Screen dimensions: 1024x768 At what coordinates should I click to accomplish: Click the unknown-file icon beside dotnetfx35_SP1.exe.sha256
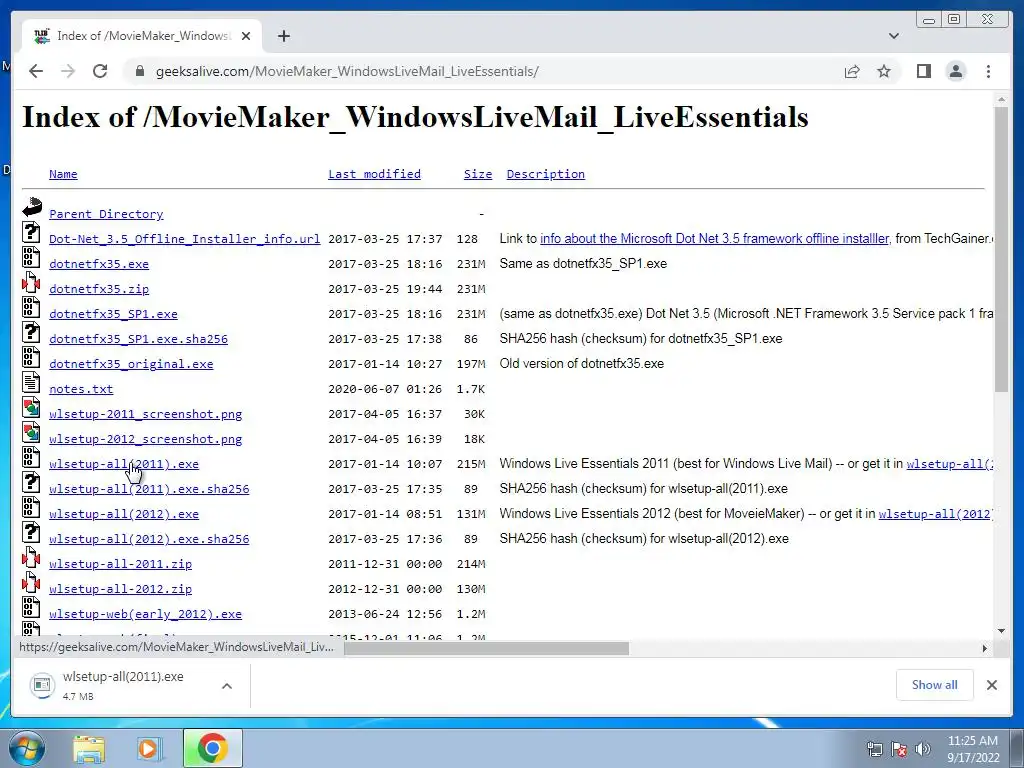tap(31, 332)
